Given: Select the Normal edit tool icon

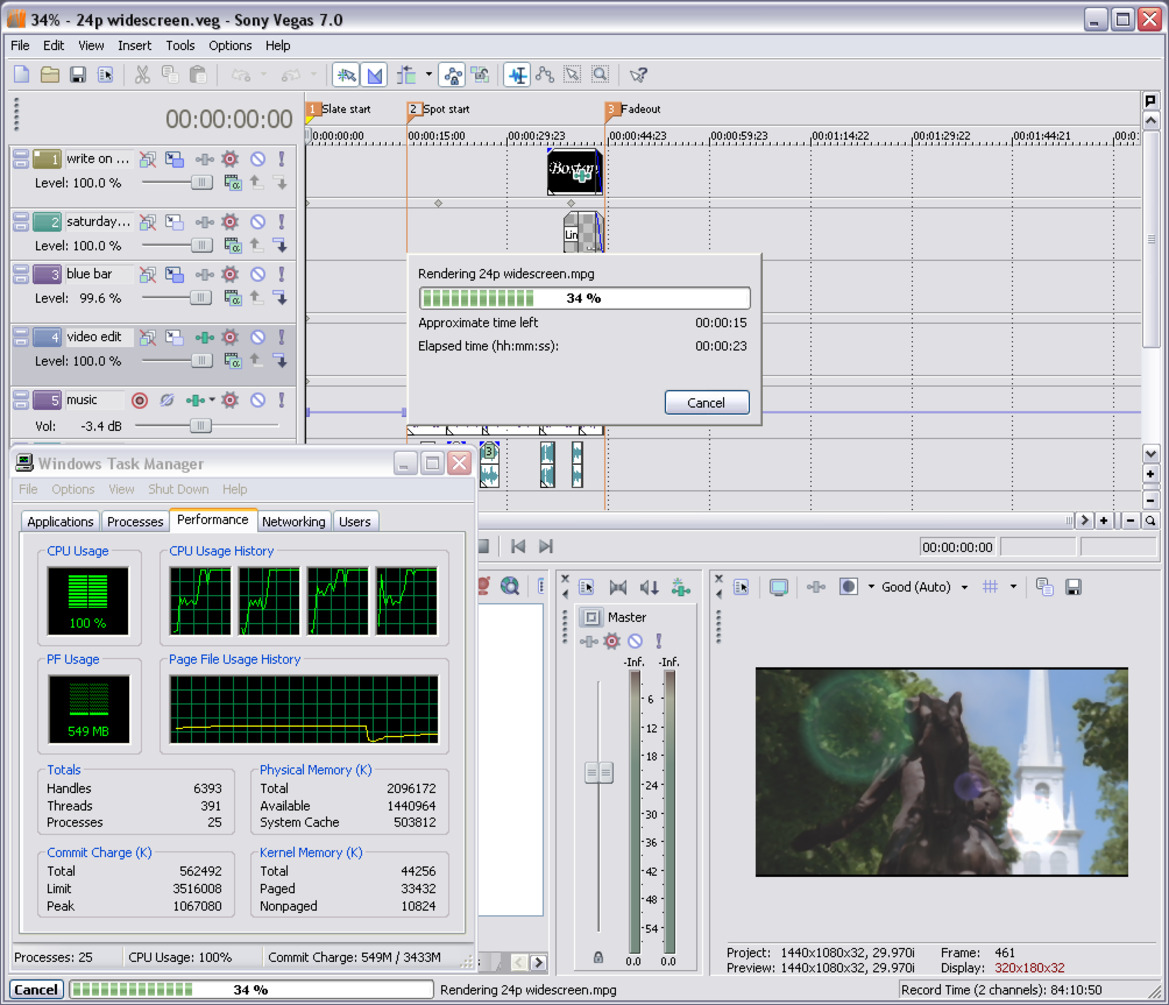Looking at the screenshot, I should 517,75.
